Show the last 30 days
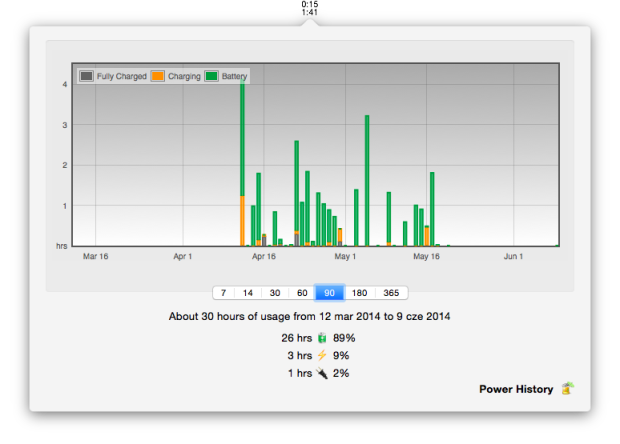The width and height of the screenshot is (620, 444). 274,293
